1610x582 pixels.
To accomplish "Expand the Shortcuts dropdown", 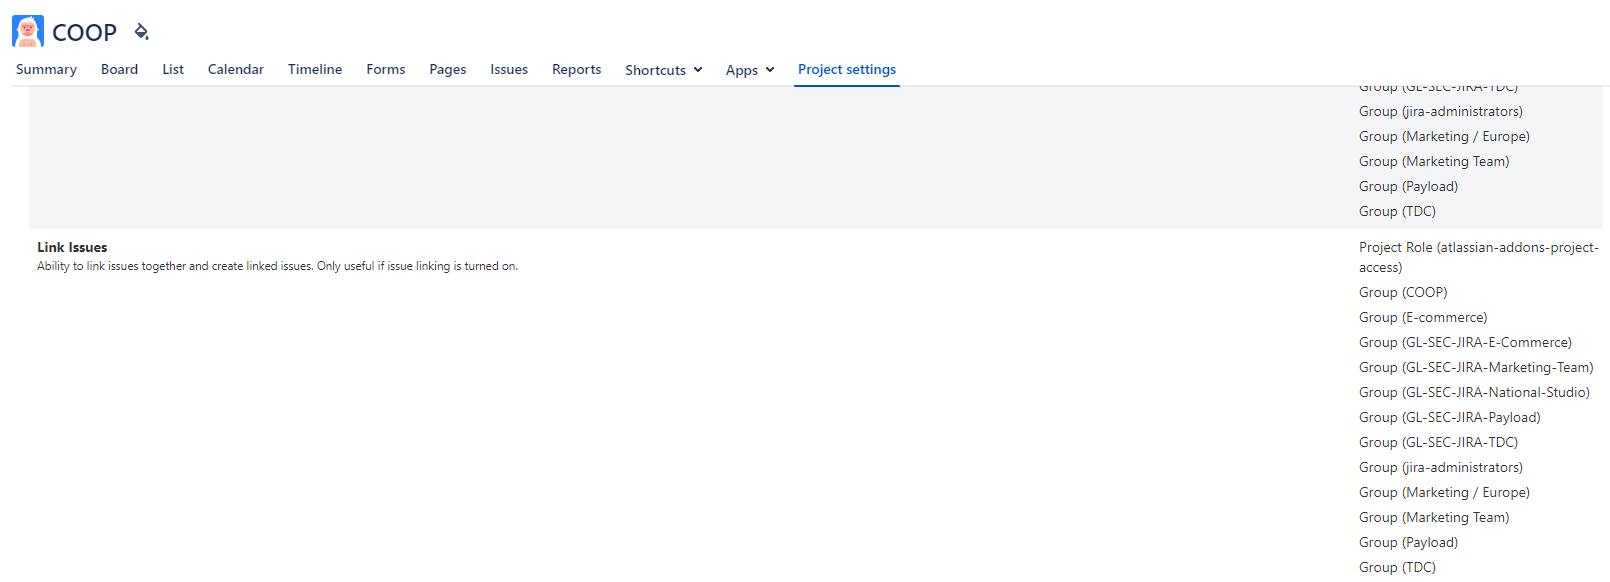I will (664, 70).
